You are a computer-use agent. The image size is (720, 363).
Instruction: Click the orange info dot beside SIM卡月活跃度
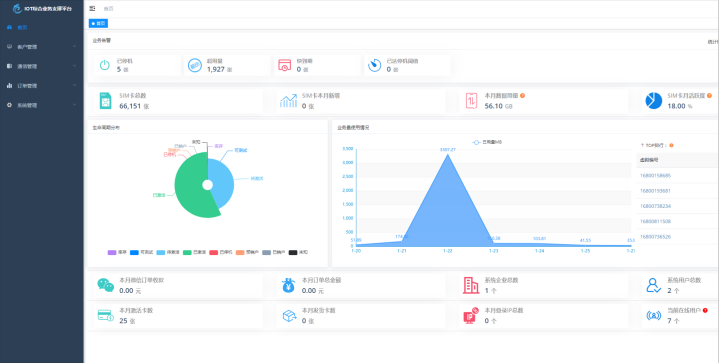point(709,95)
